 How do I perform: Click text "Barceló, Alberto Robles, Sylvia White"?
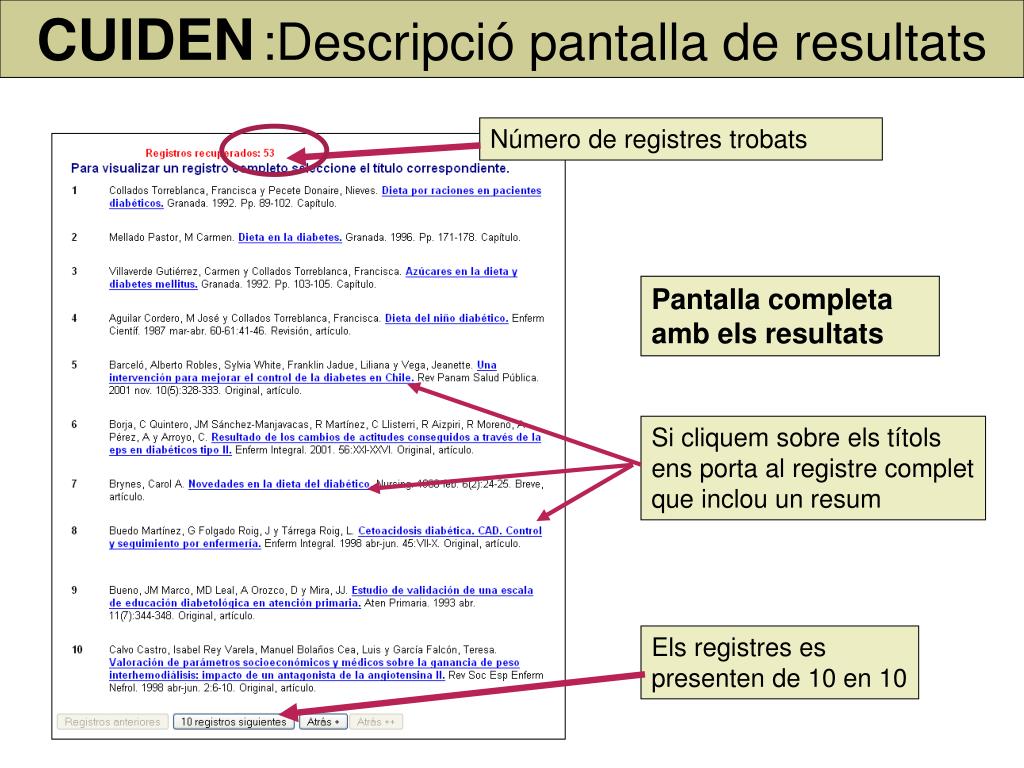[x=197, y=365]
